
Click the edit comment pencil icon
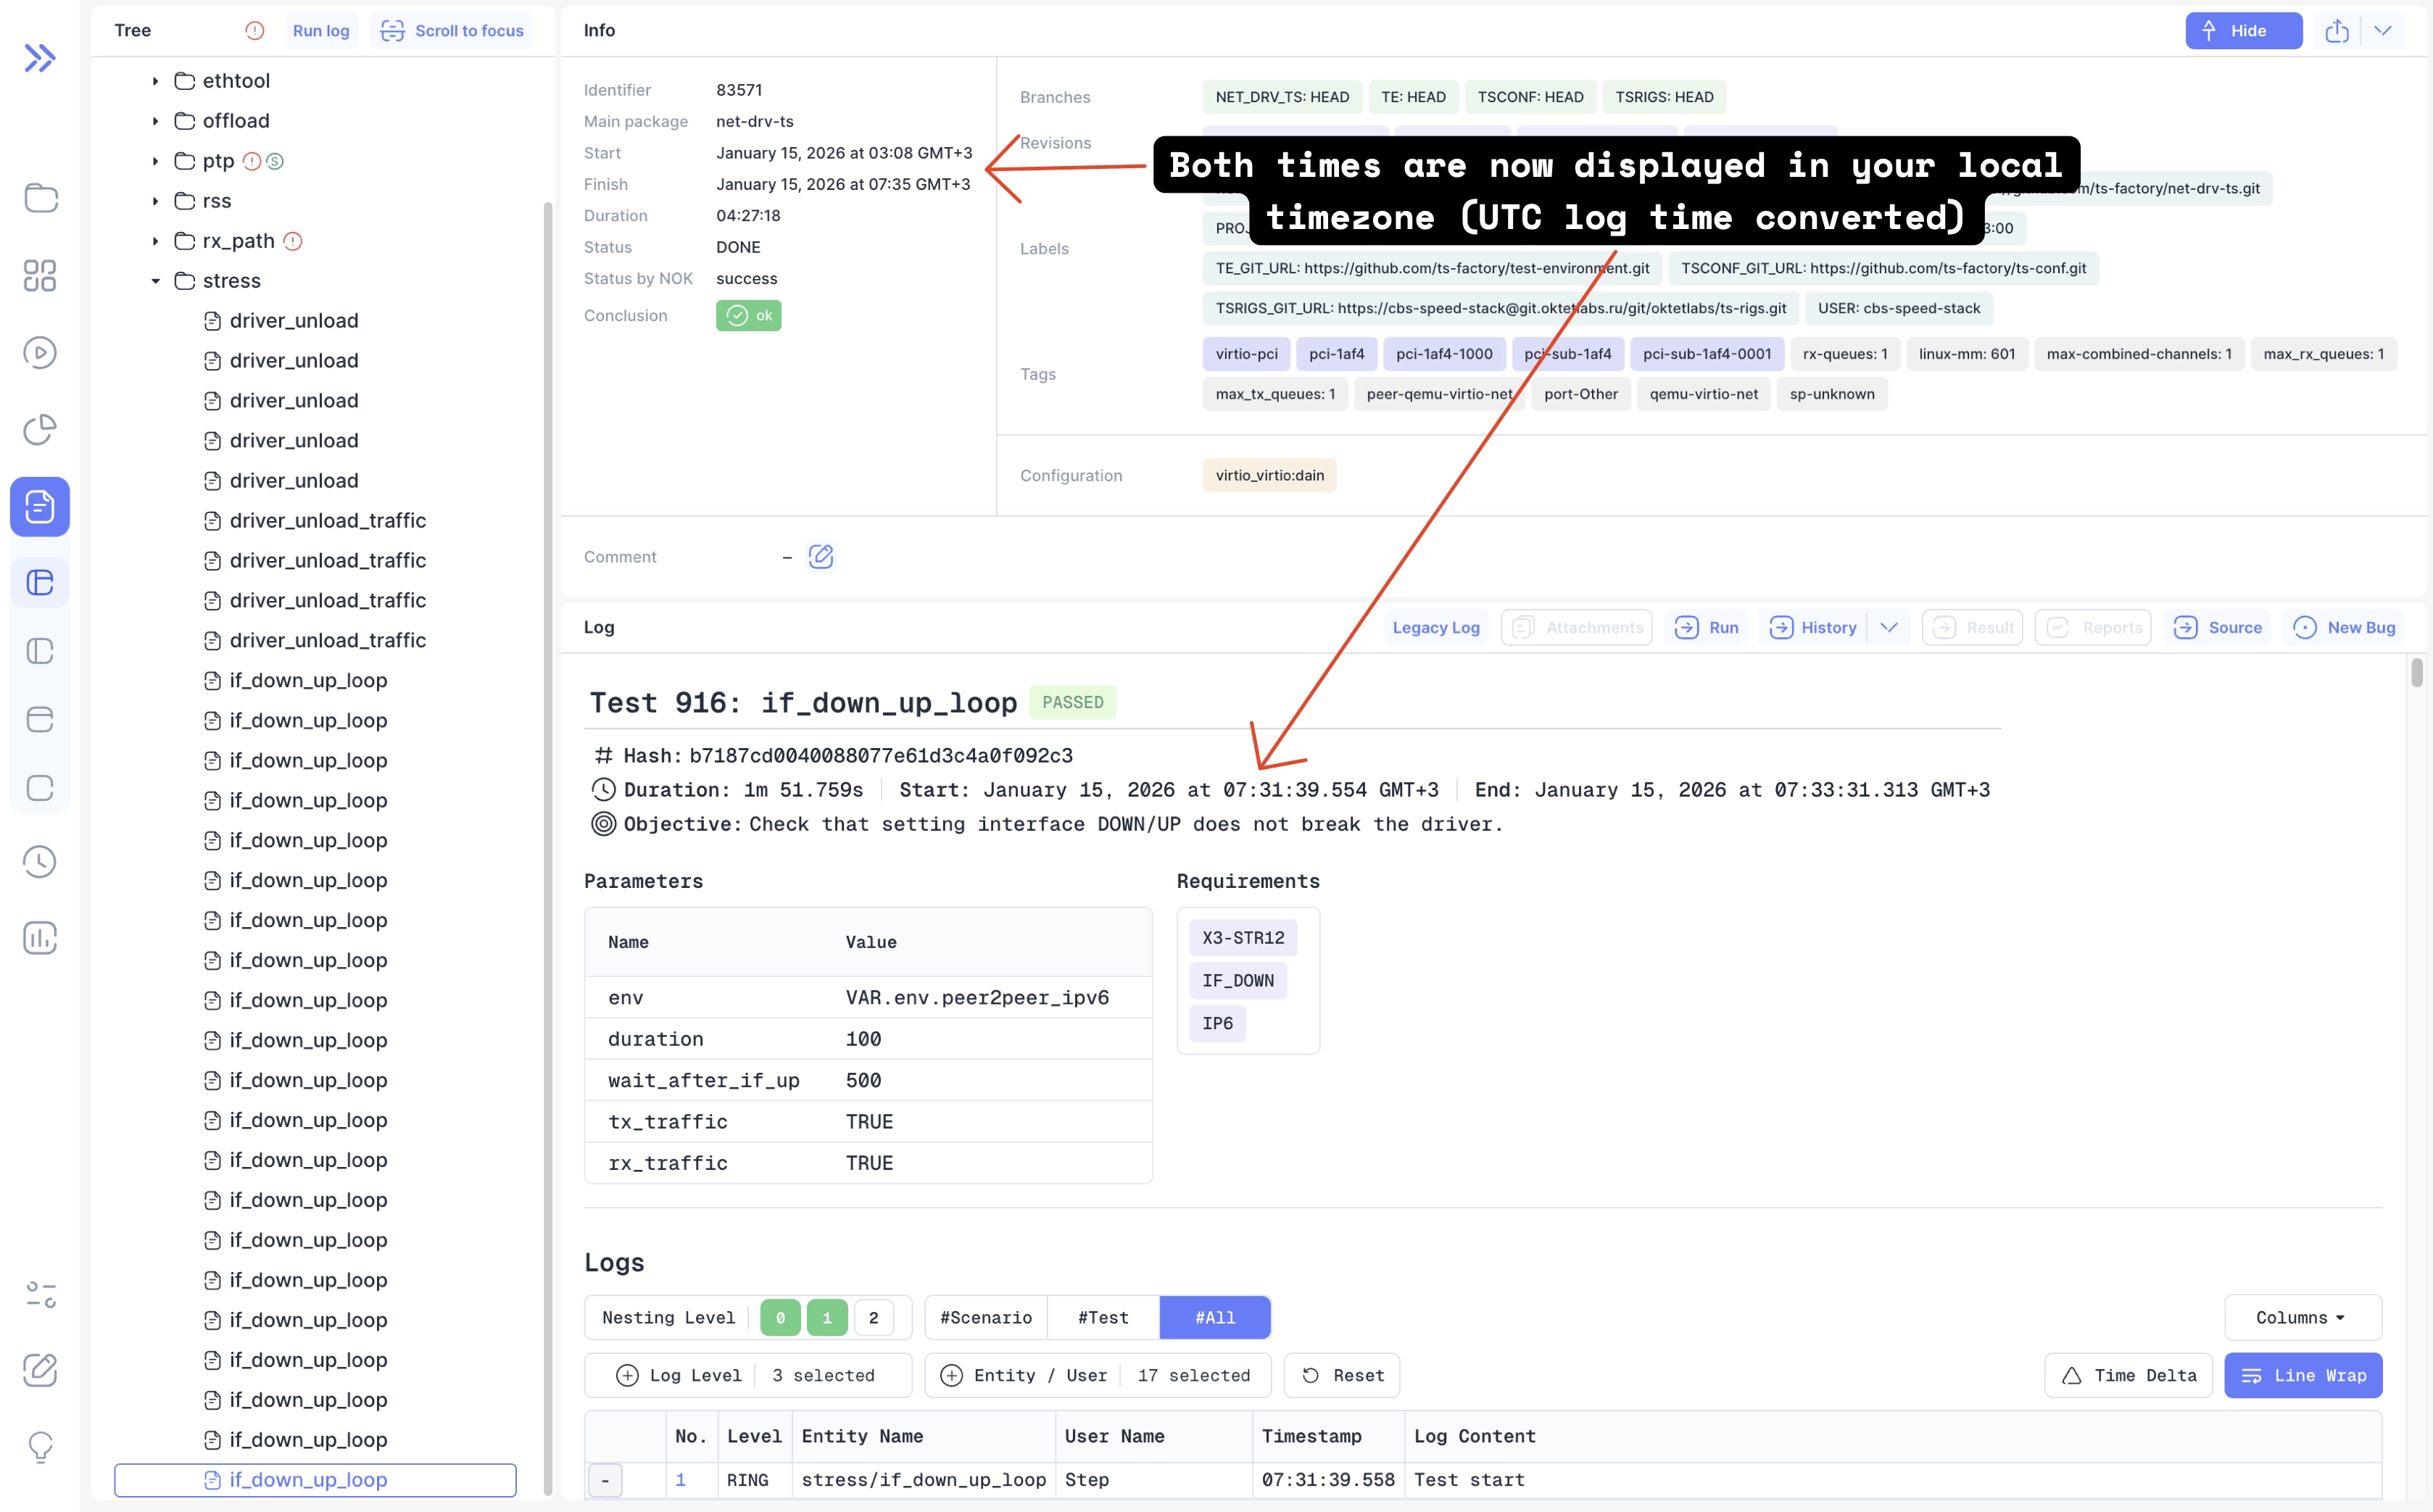click(x=820, y=557)
